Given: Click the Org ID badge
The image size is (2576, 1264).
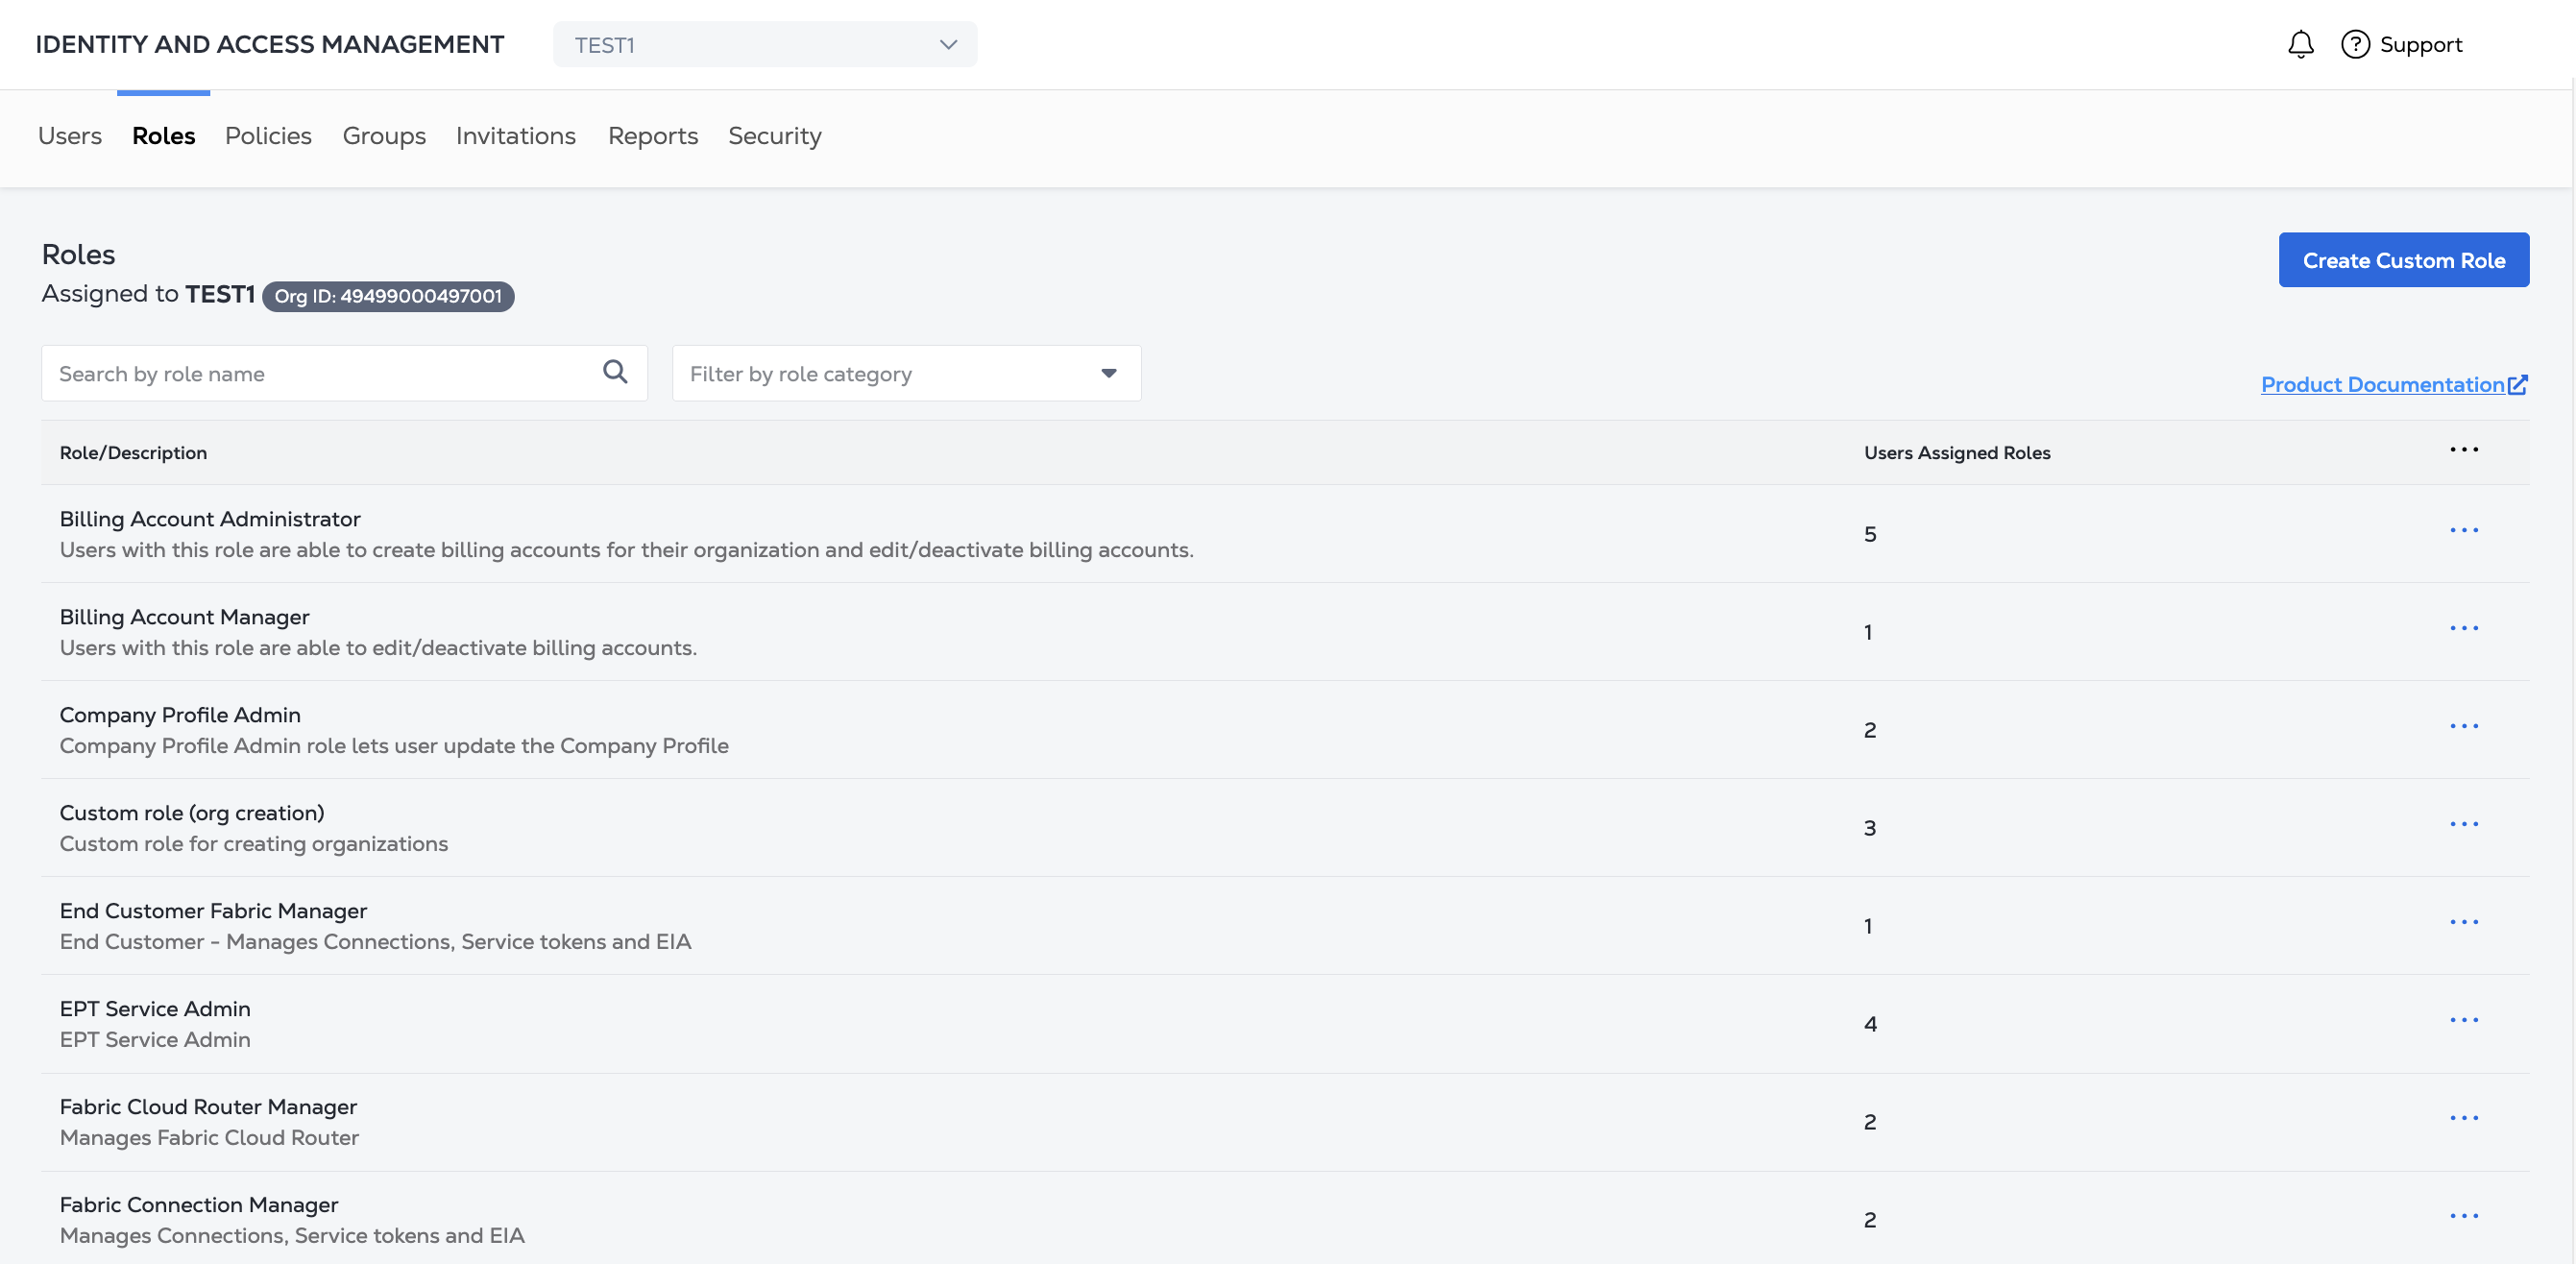Looking at the screenshot, I should point(388,296).
